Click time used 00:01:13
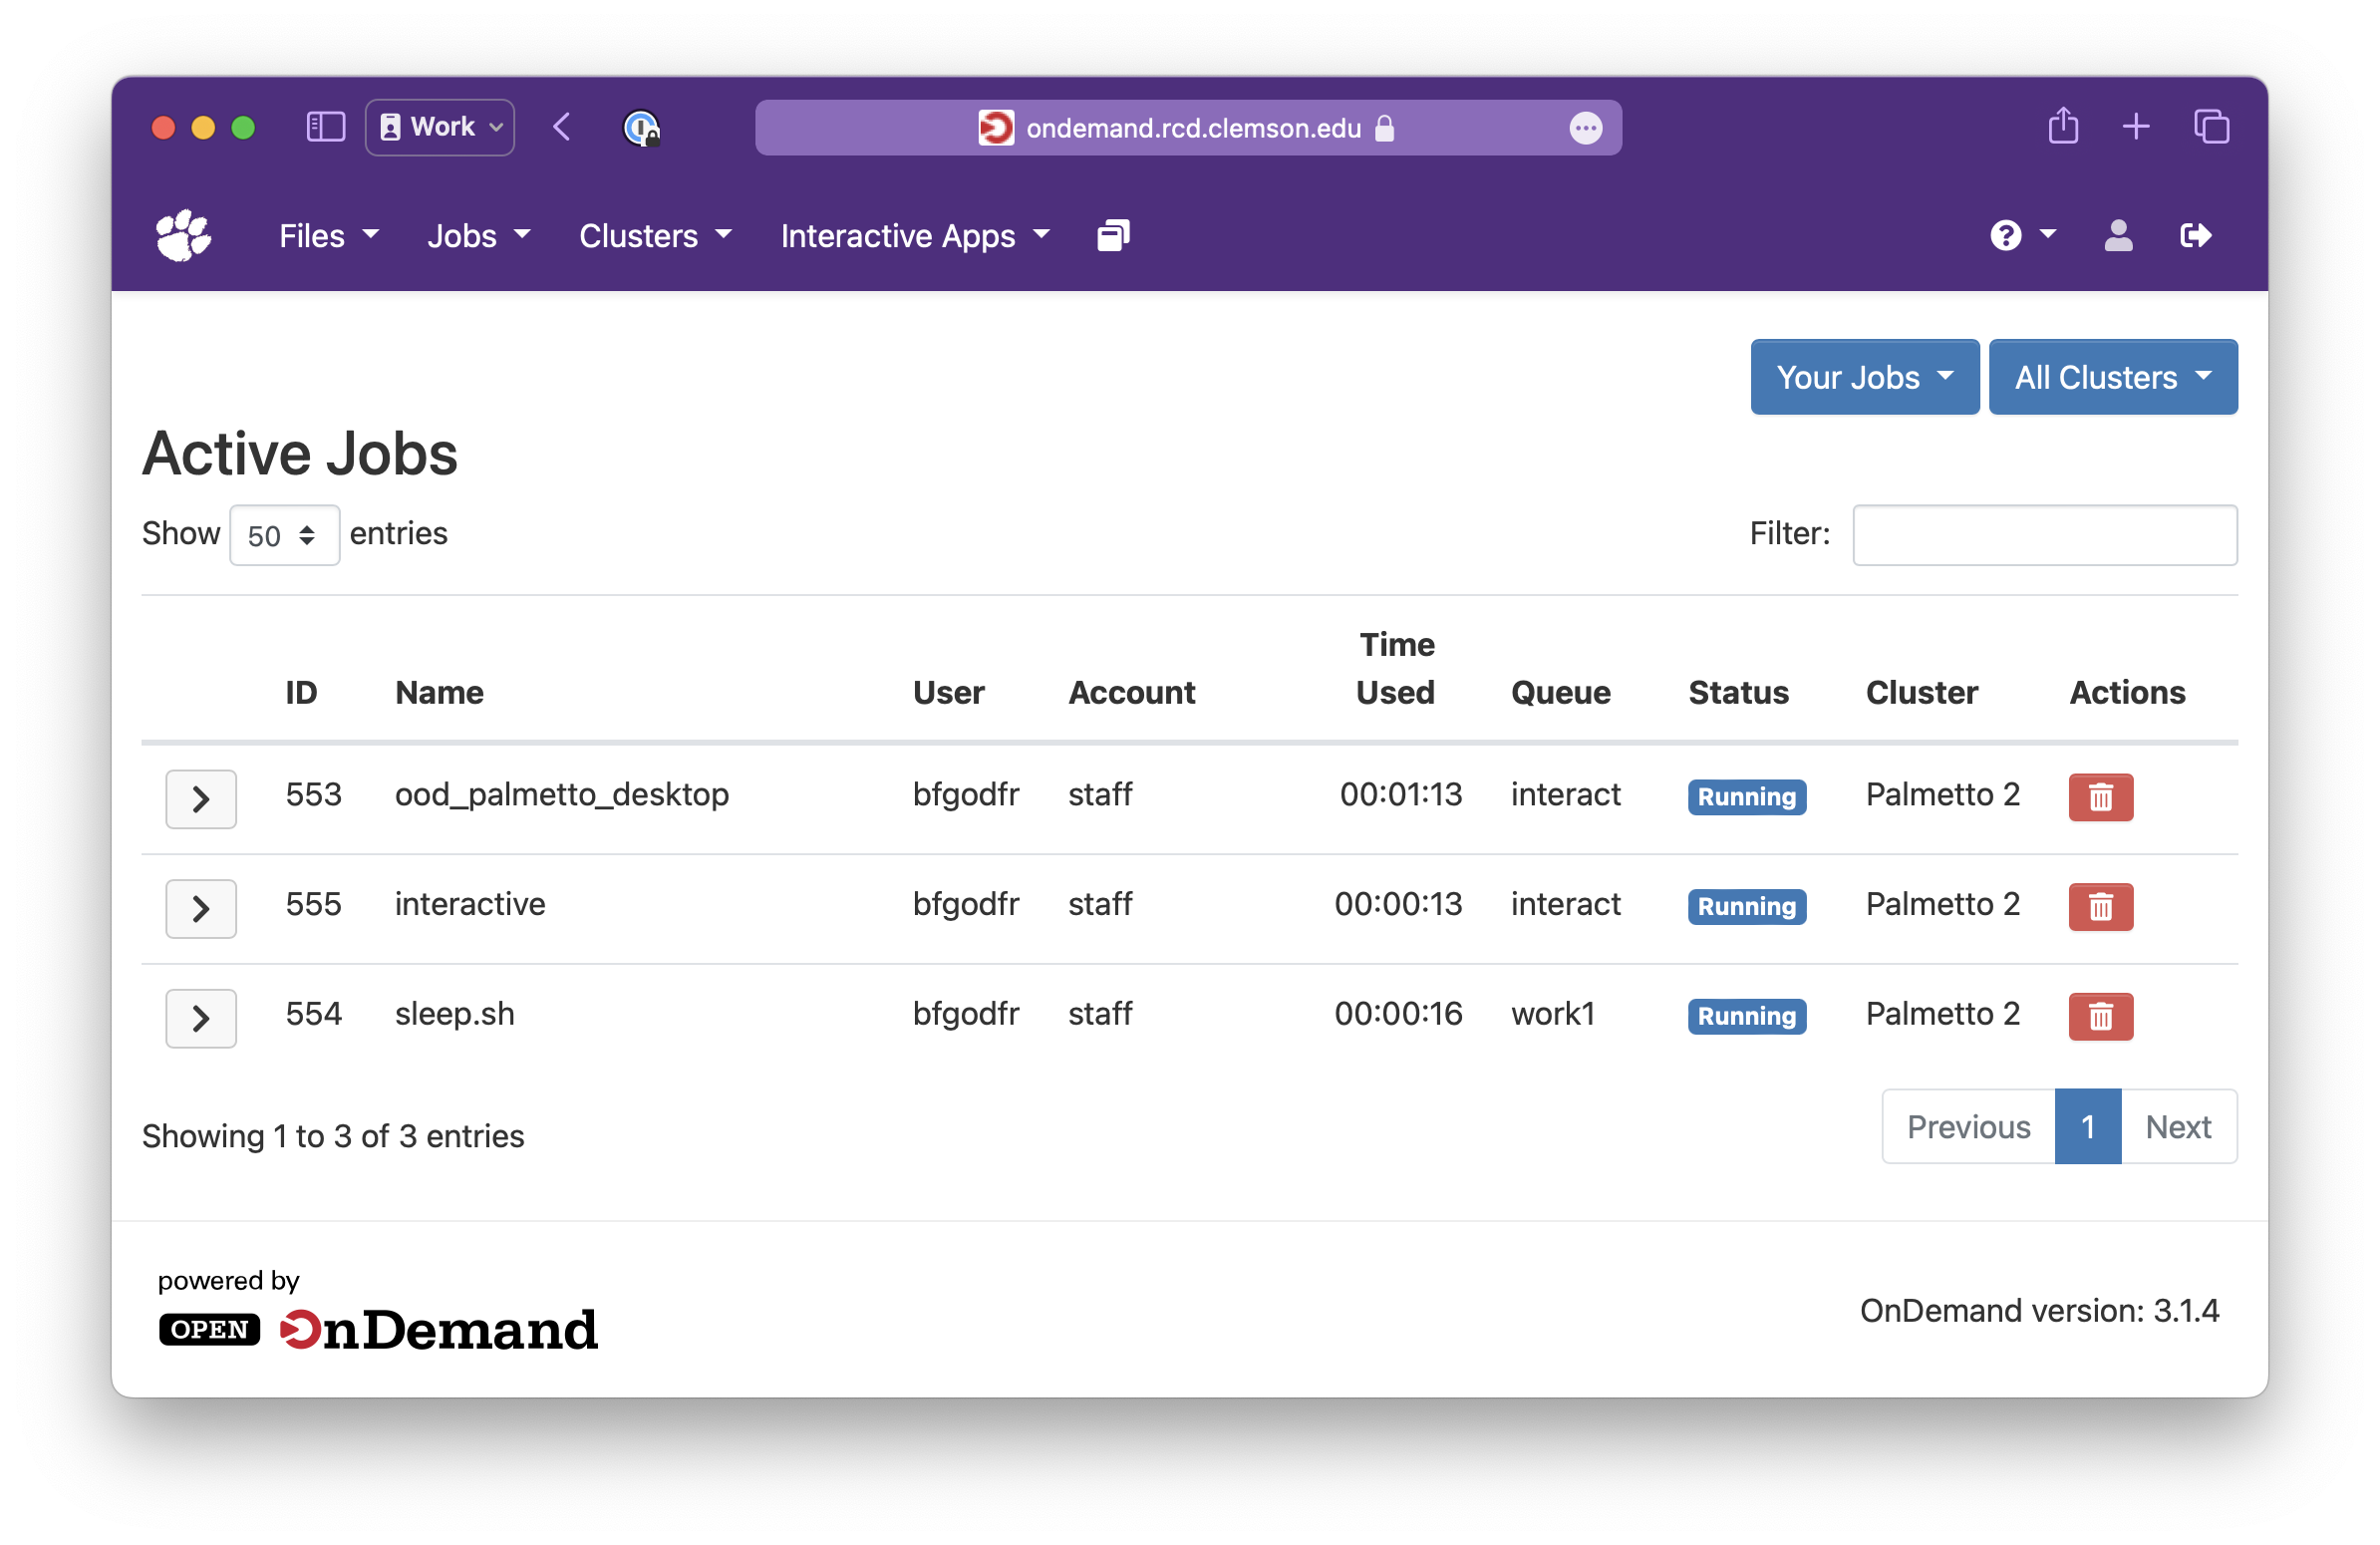Viewport: 2380px width, 1545px height. [1400, 795]
